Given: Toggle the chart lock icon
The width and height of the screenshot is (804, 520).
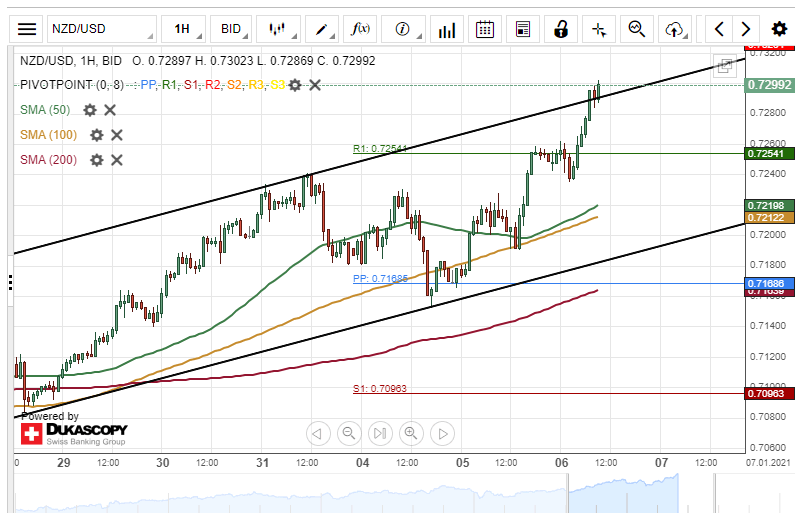Looking at the screenshot, I should 562,29.
